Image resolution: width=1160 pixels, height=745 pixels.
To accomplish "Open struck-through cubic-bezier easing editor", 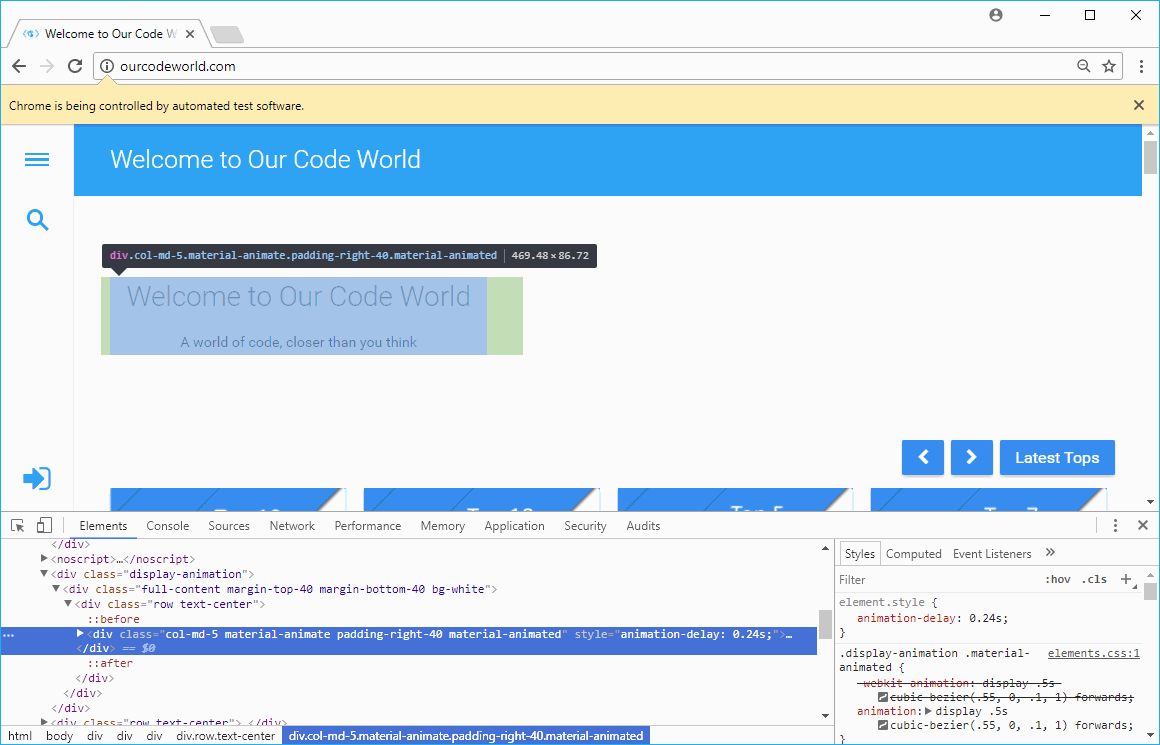I will pos(883,697).
